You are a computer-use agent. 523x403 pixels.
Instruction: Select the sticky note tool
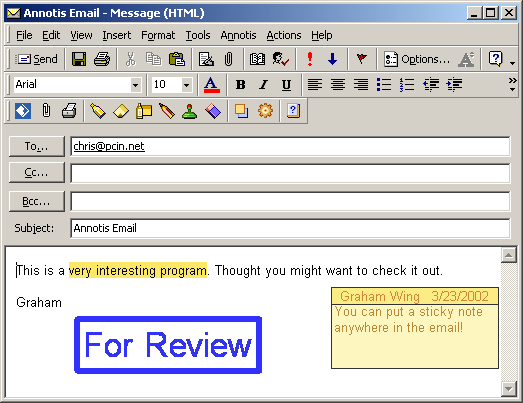click(121, 111)
